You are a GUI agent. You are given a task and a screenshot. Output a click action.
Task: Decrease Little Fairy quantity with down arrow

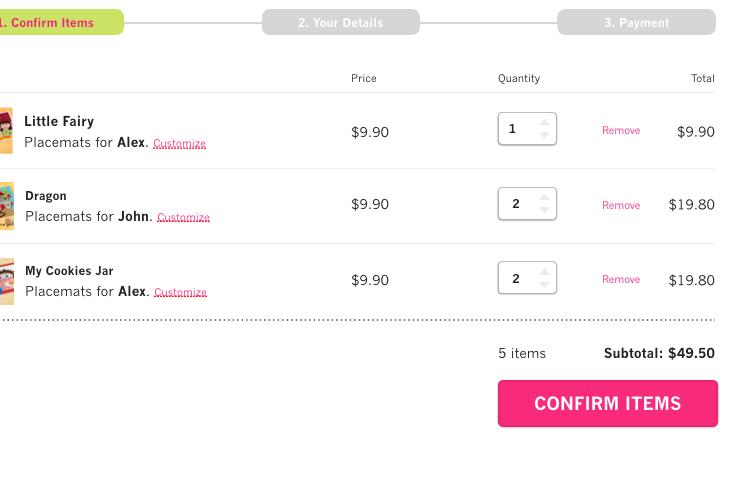point(544,135)
